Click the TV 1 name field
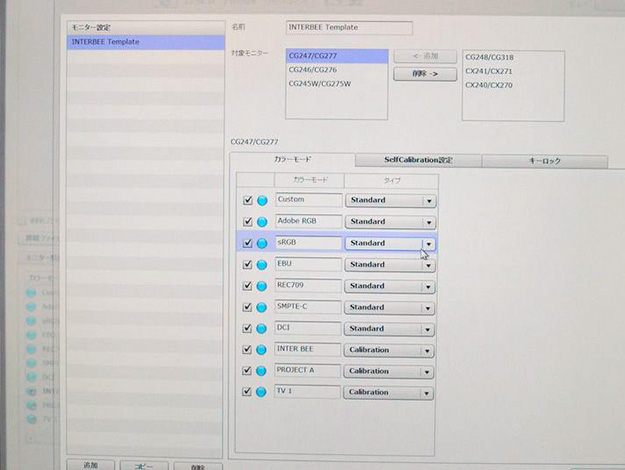Image resolution: width=625 pixels, height=470 pixels. point(307,391)
